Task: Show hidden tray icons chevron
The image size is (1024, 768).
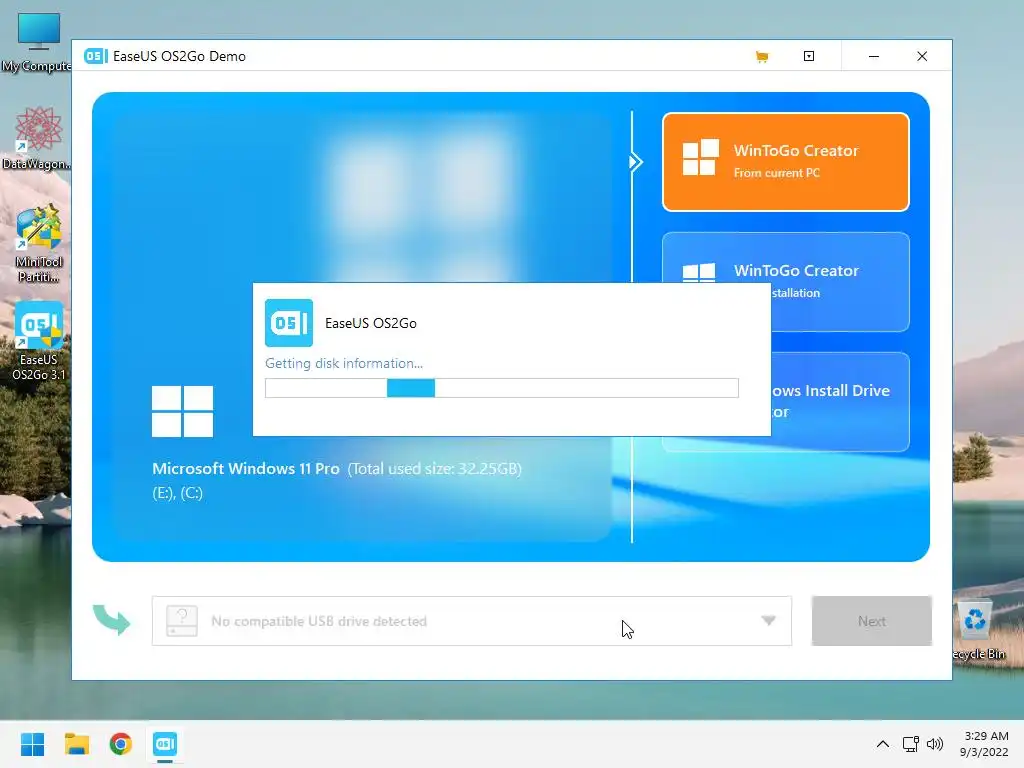Action: point(882,744)
